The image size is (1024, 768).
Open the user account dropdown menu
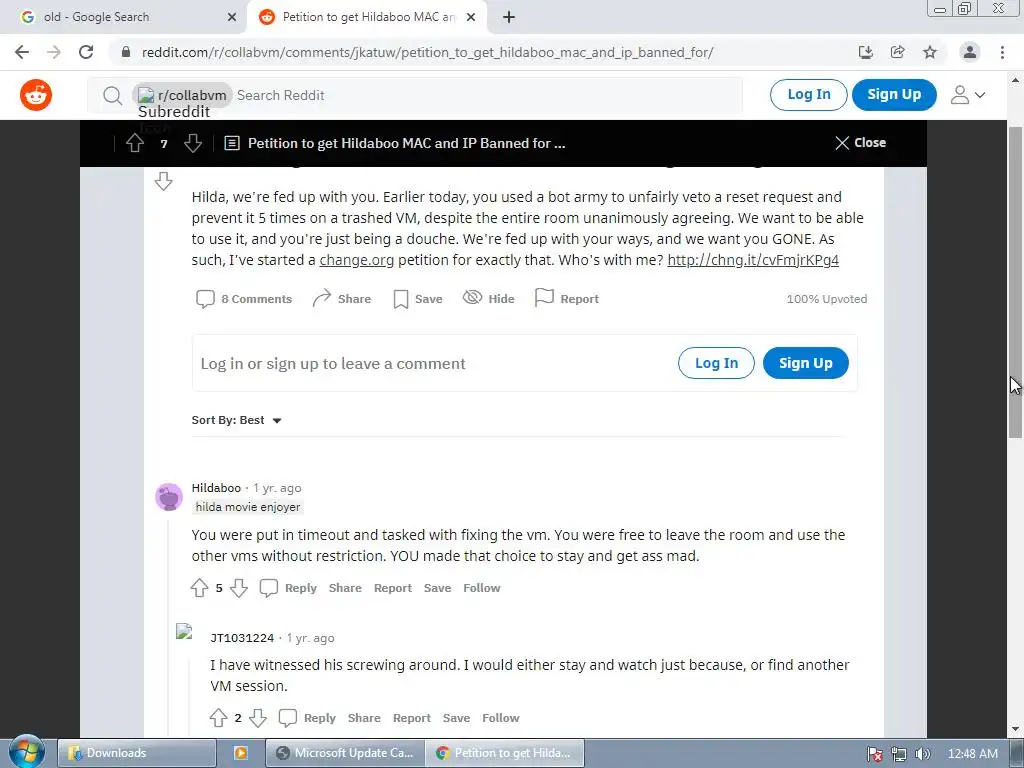click(x=967, y=95)
